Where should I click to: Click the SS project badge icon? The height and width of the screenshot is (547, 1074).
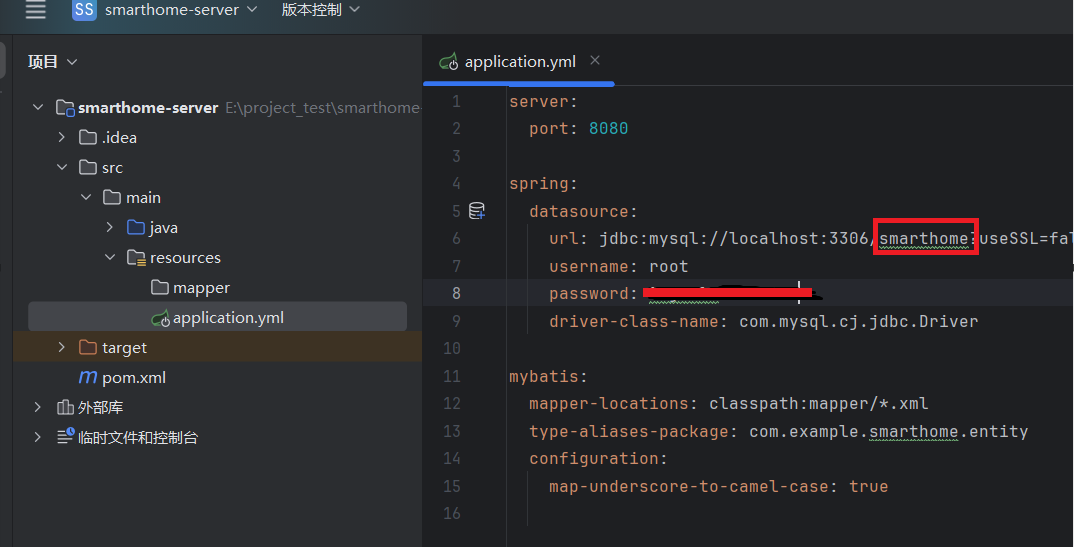point(84,10)
